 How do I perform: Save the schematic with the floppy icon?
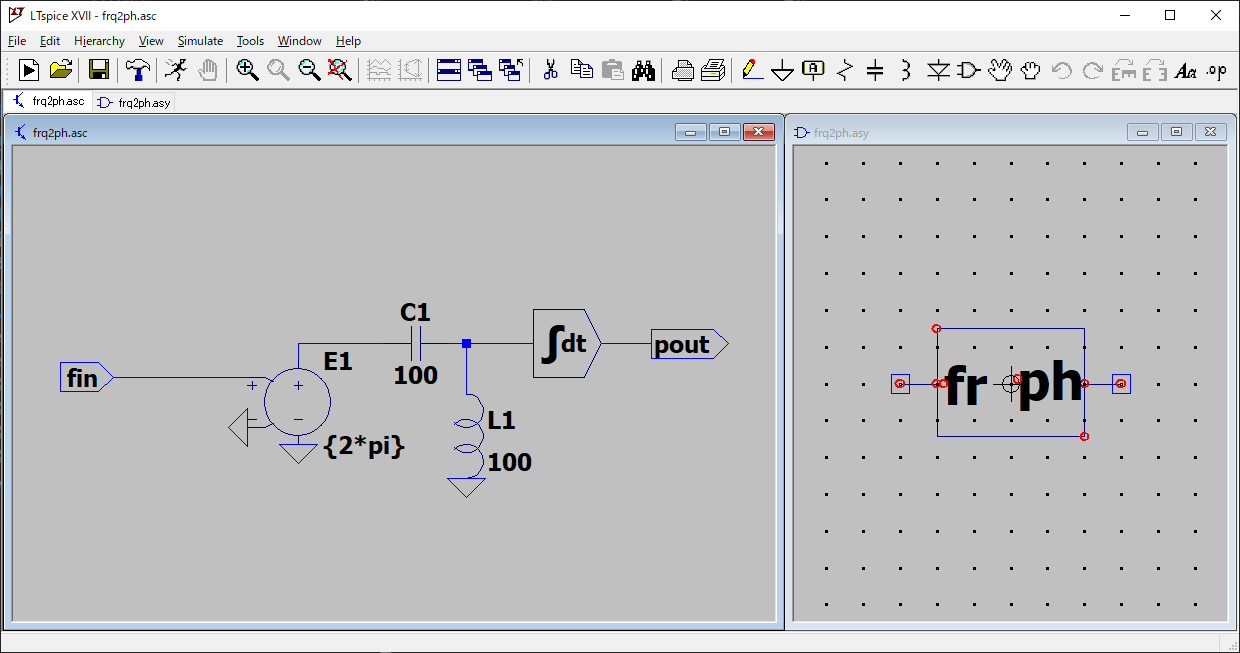coord(99,70)
